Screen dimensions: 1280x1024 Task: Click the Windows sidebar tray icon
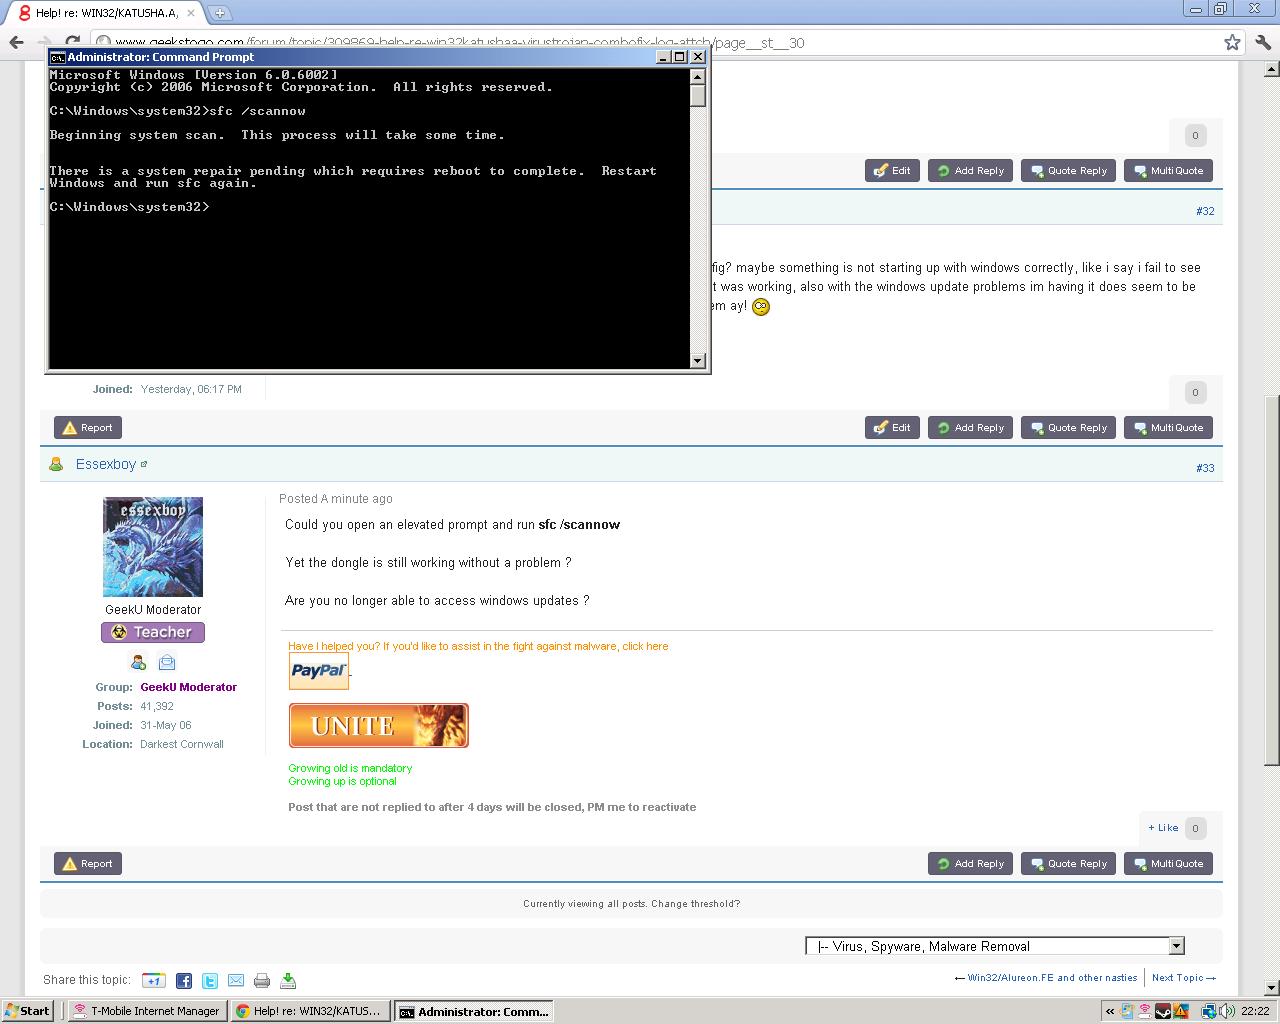click(1127, 1011)
